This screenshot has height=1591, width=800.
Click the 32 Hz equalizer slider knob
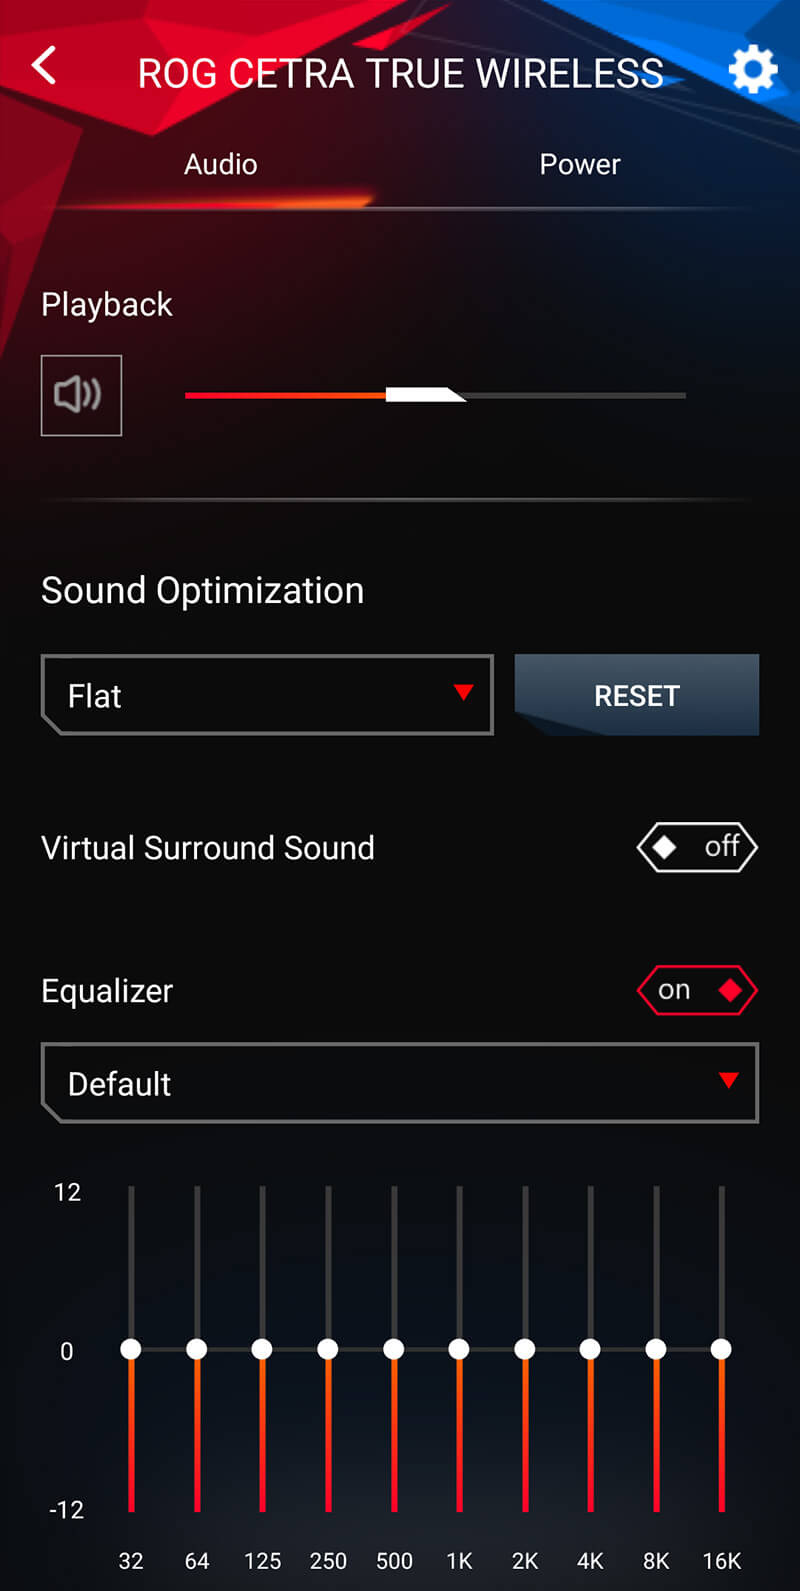pyautogui.click(x=131, y=1349)
